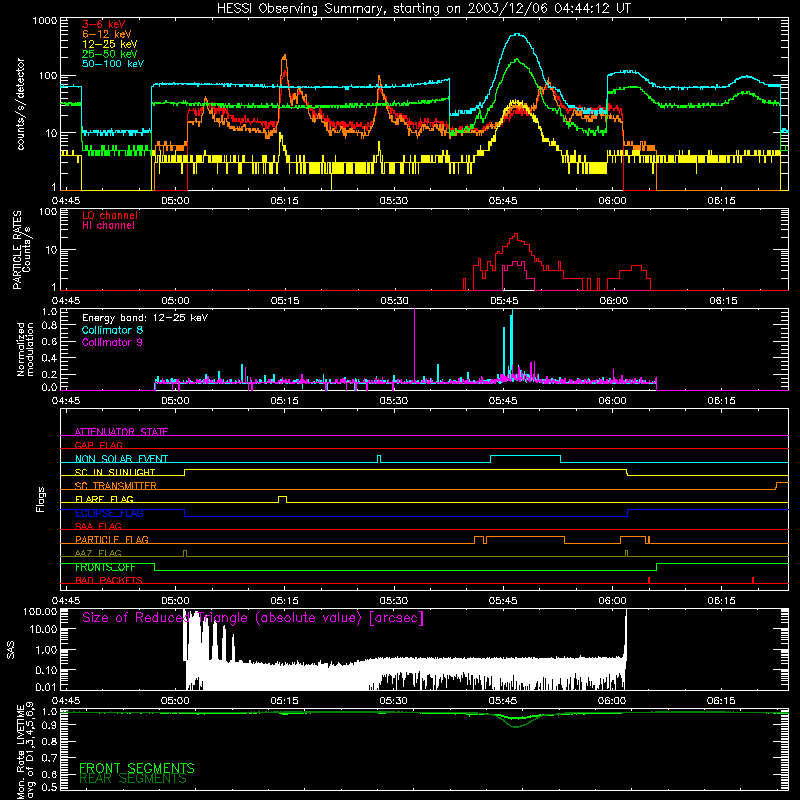Click the Normalized modulation axis label
The width and height of the screenshot is (800, 800).
[x=25, y=349]
